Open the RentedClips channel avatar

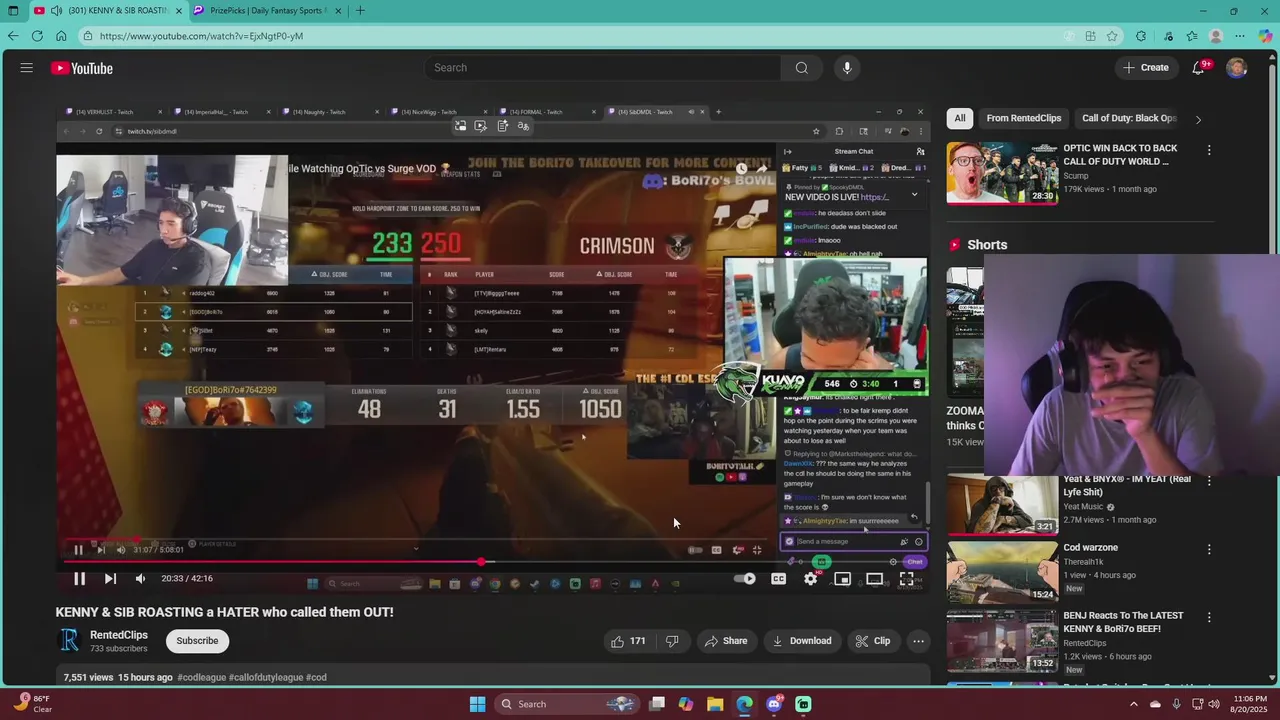click(69, 641)
